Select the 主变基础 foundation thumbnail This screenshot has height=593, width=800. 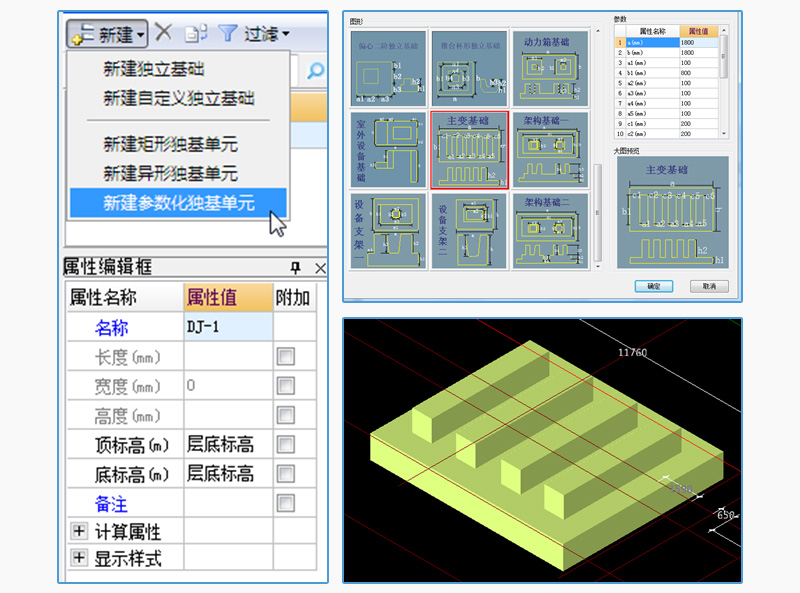[x=469, y=150]
